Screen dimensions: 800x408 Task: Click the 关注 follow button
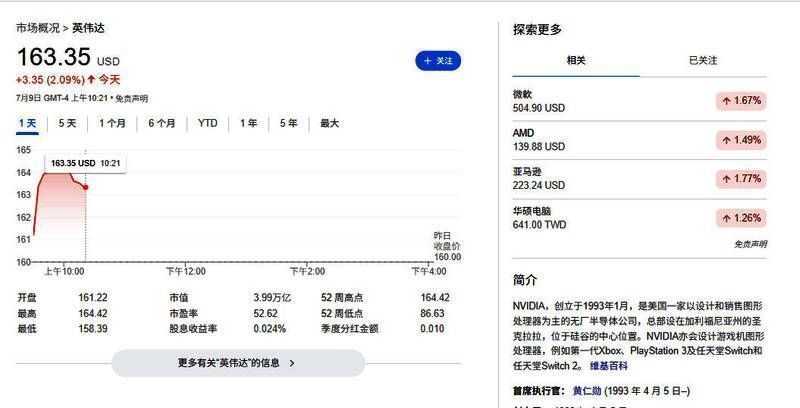click(x=438, y=61)
